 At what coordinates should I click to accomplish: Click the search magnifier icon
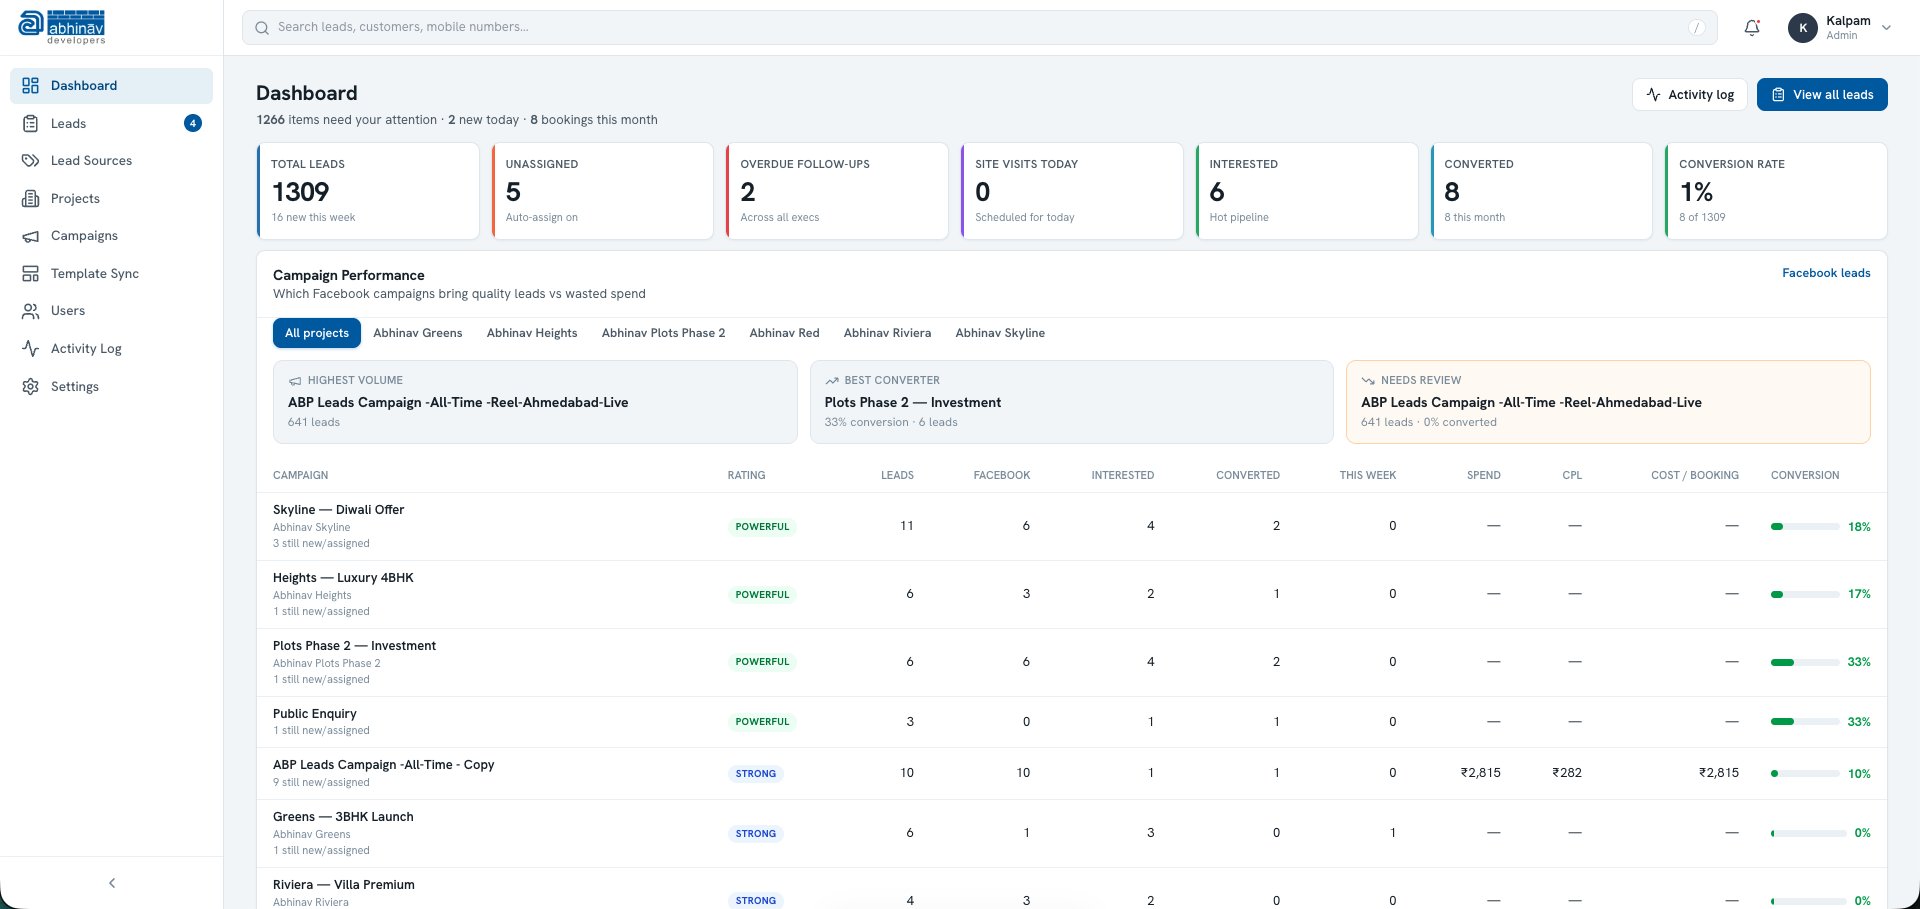click(262, 28)
